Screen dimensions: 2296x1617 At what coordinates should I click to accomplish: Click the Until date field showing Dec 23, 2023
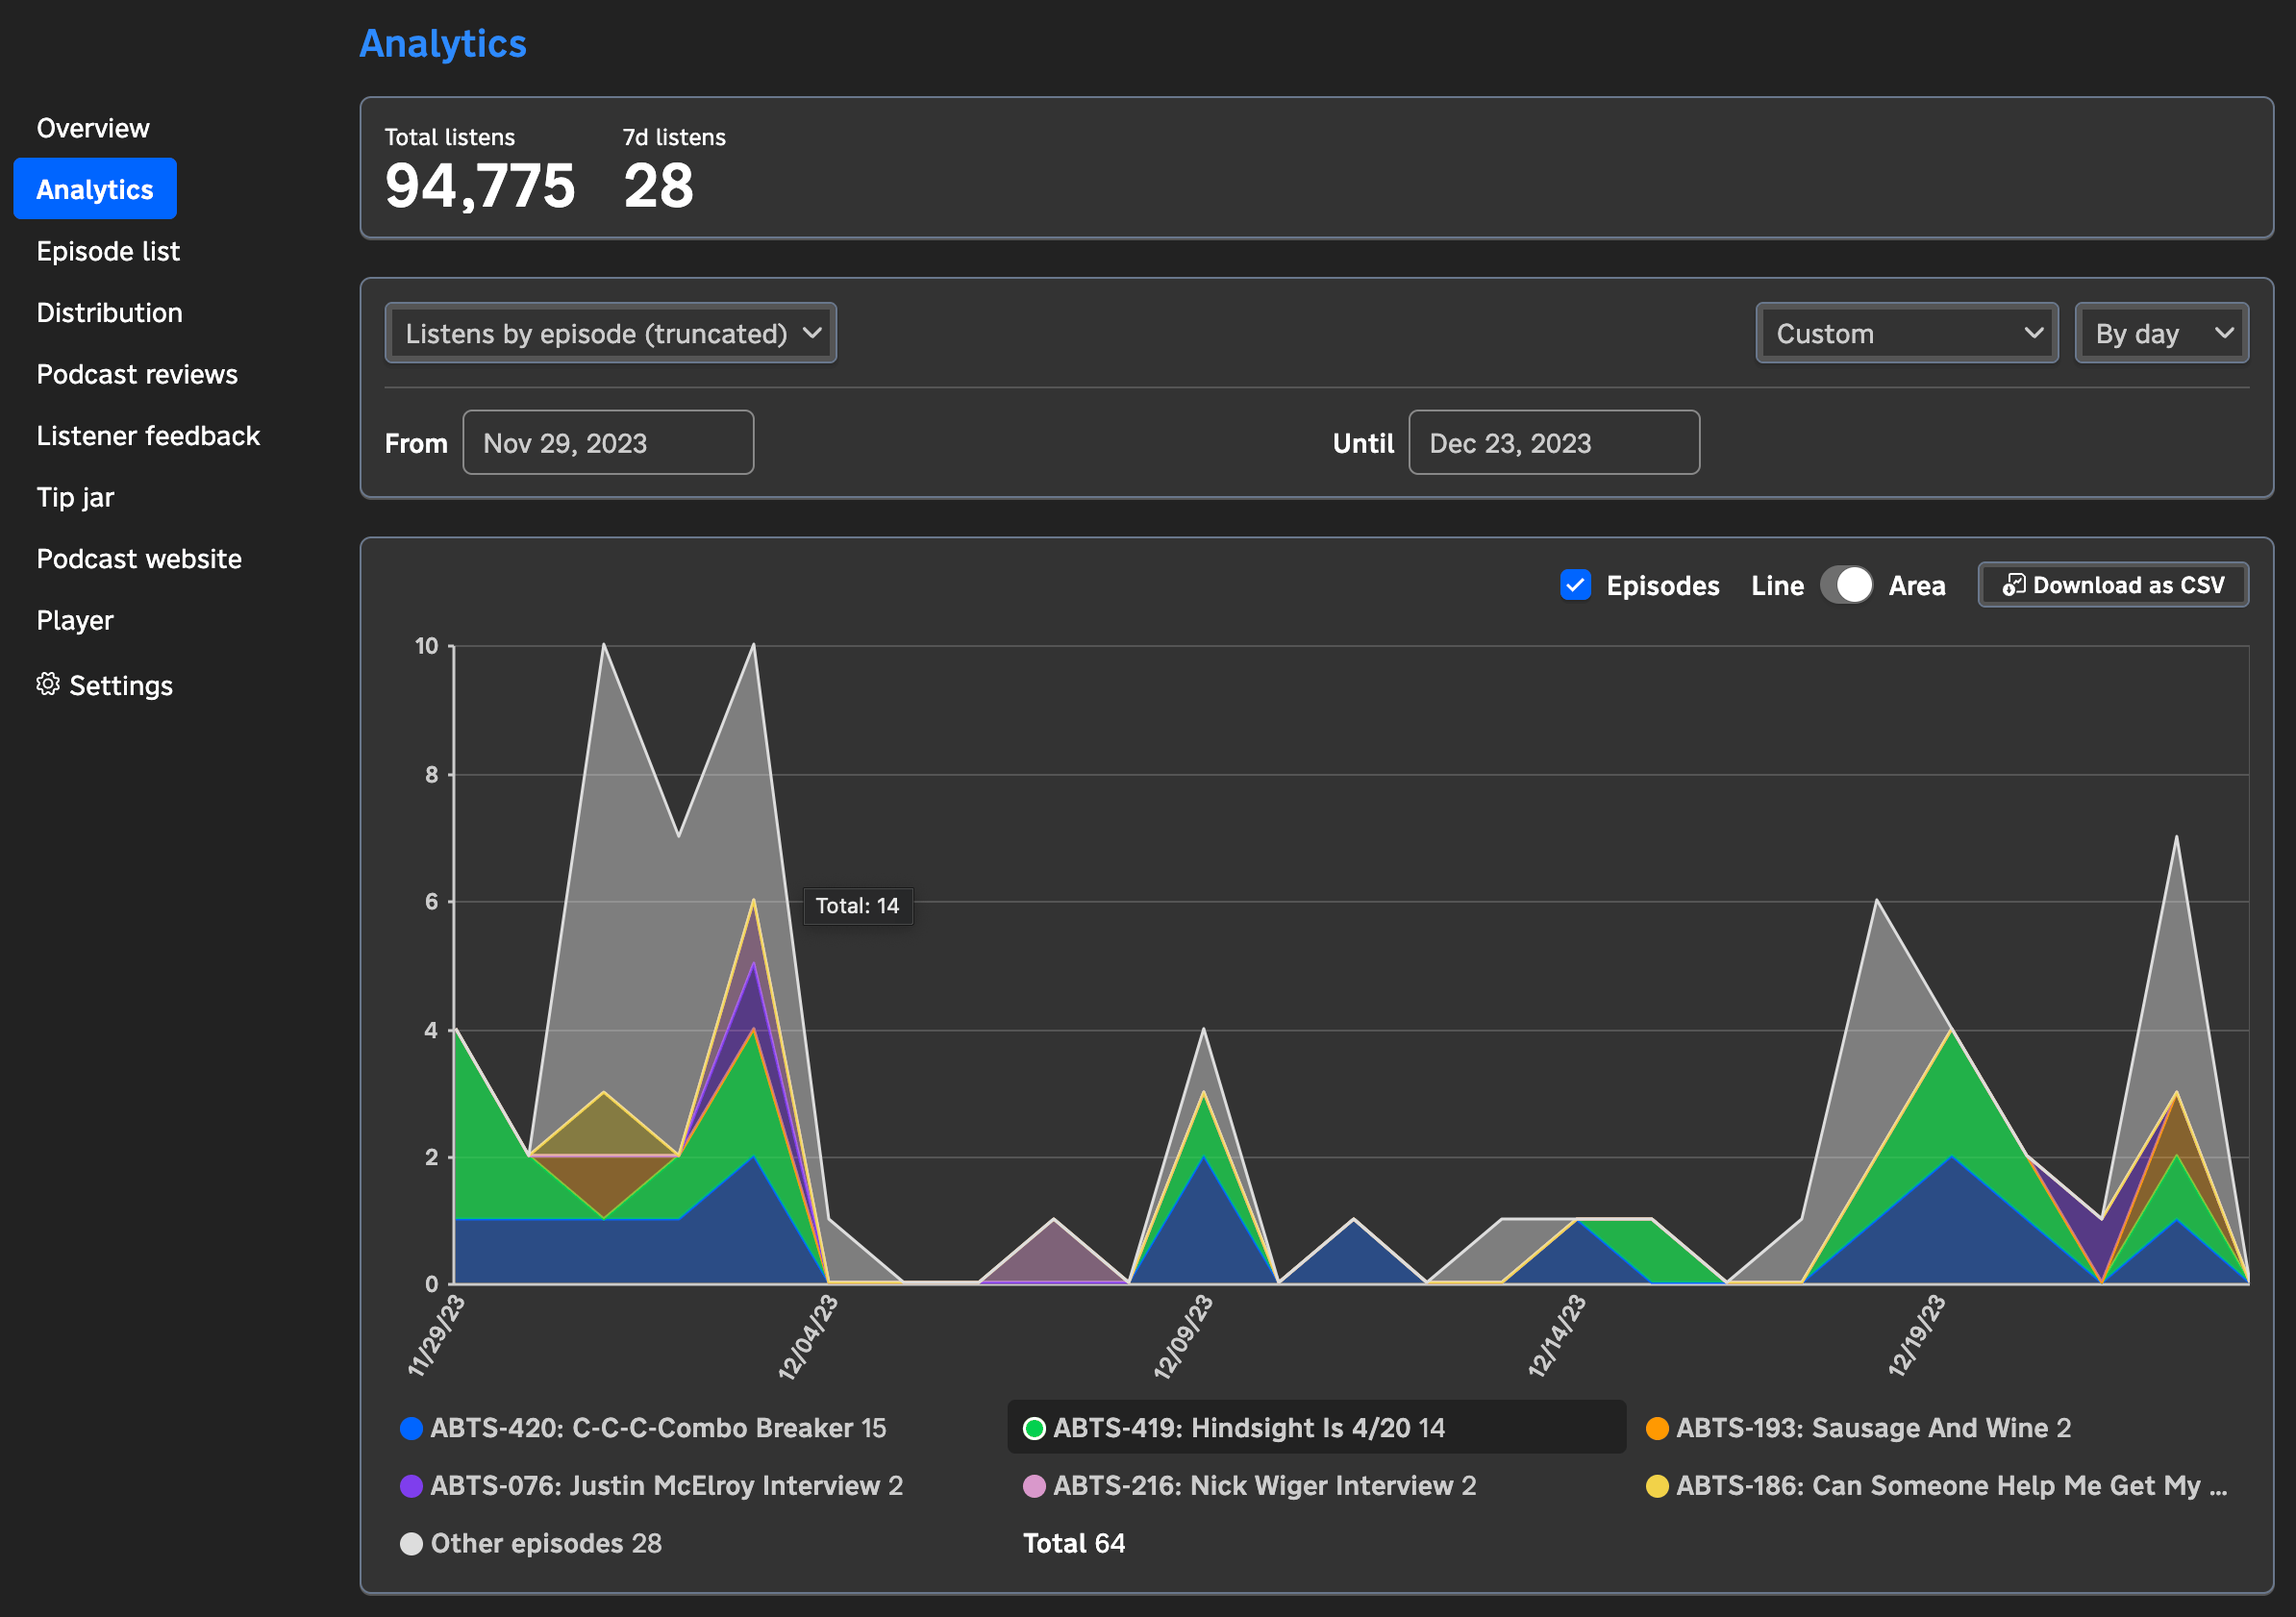click(1553, 442)
